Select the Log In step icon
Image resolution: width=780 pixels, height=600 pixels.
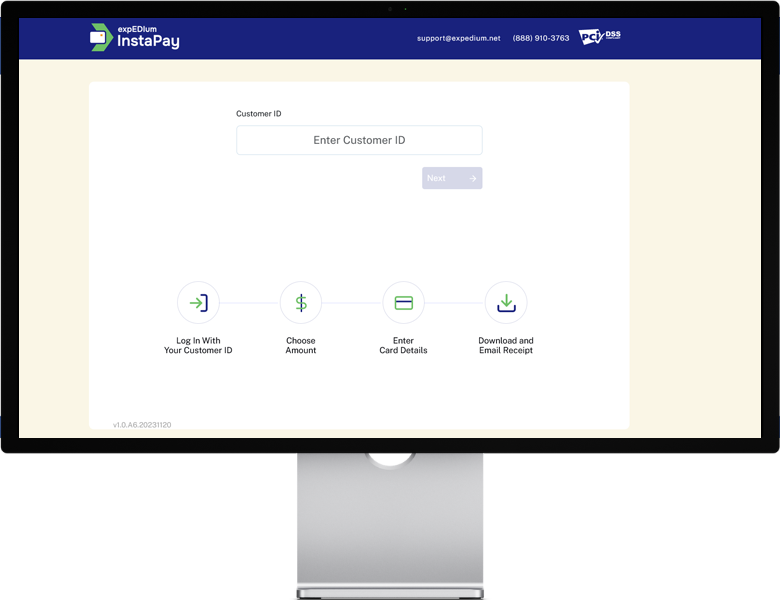click(x=198, y=302)
